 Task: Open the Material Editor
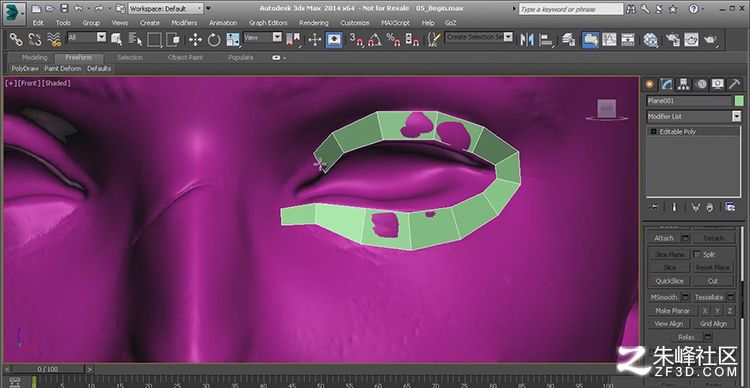pos(650,40)
